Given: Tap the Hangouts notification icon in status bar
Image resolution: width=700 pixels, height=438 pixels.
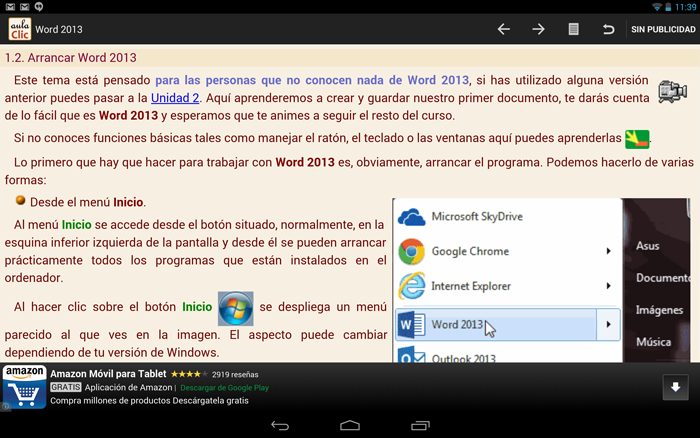Looking at the screenshot, I should pyautogui.click(x=39, y=7).
